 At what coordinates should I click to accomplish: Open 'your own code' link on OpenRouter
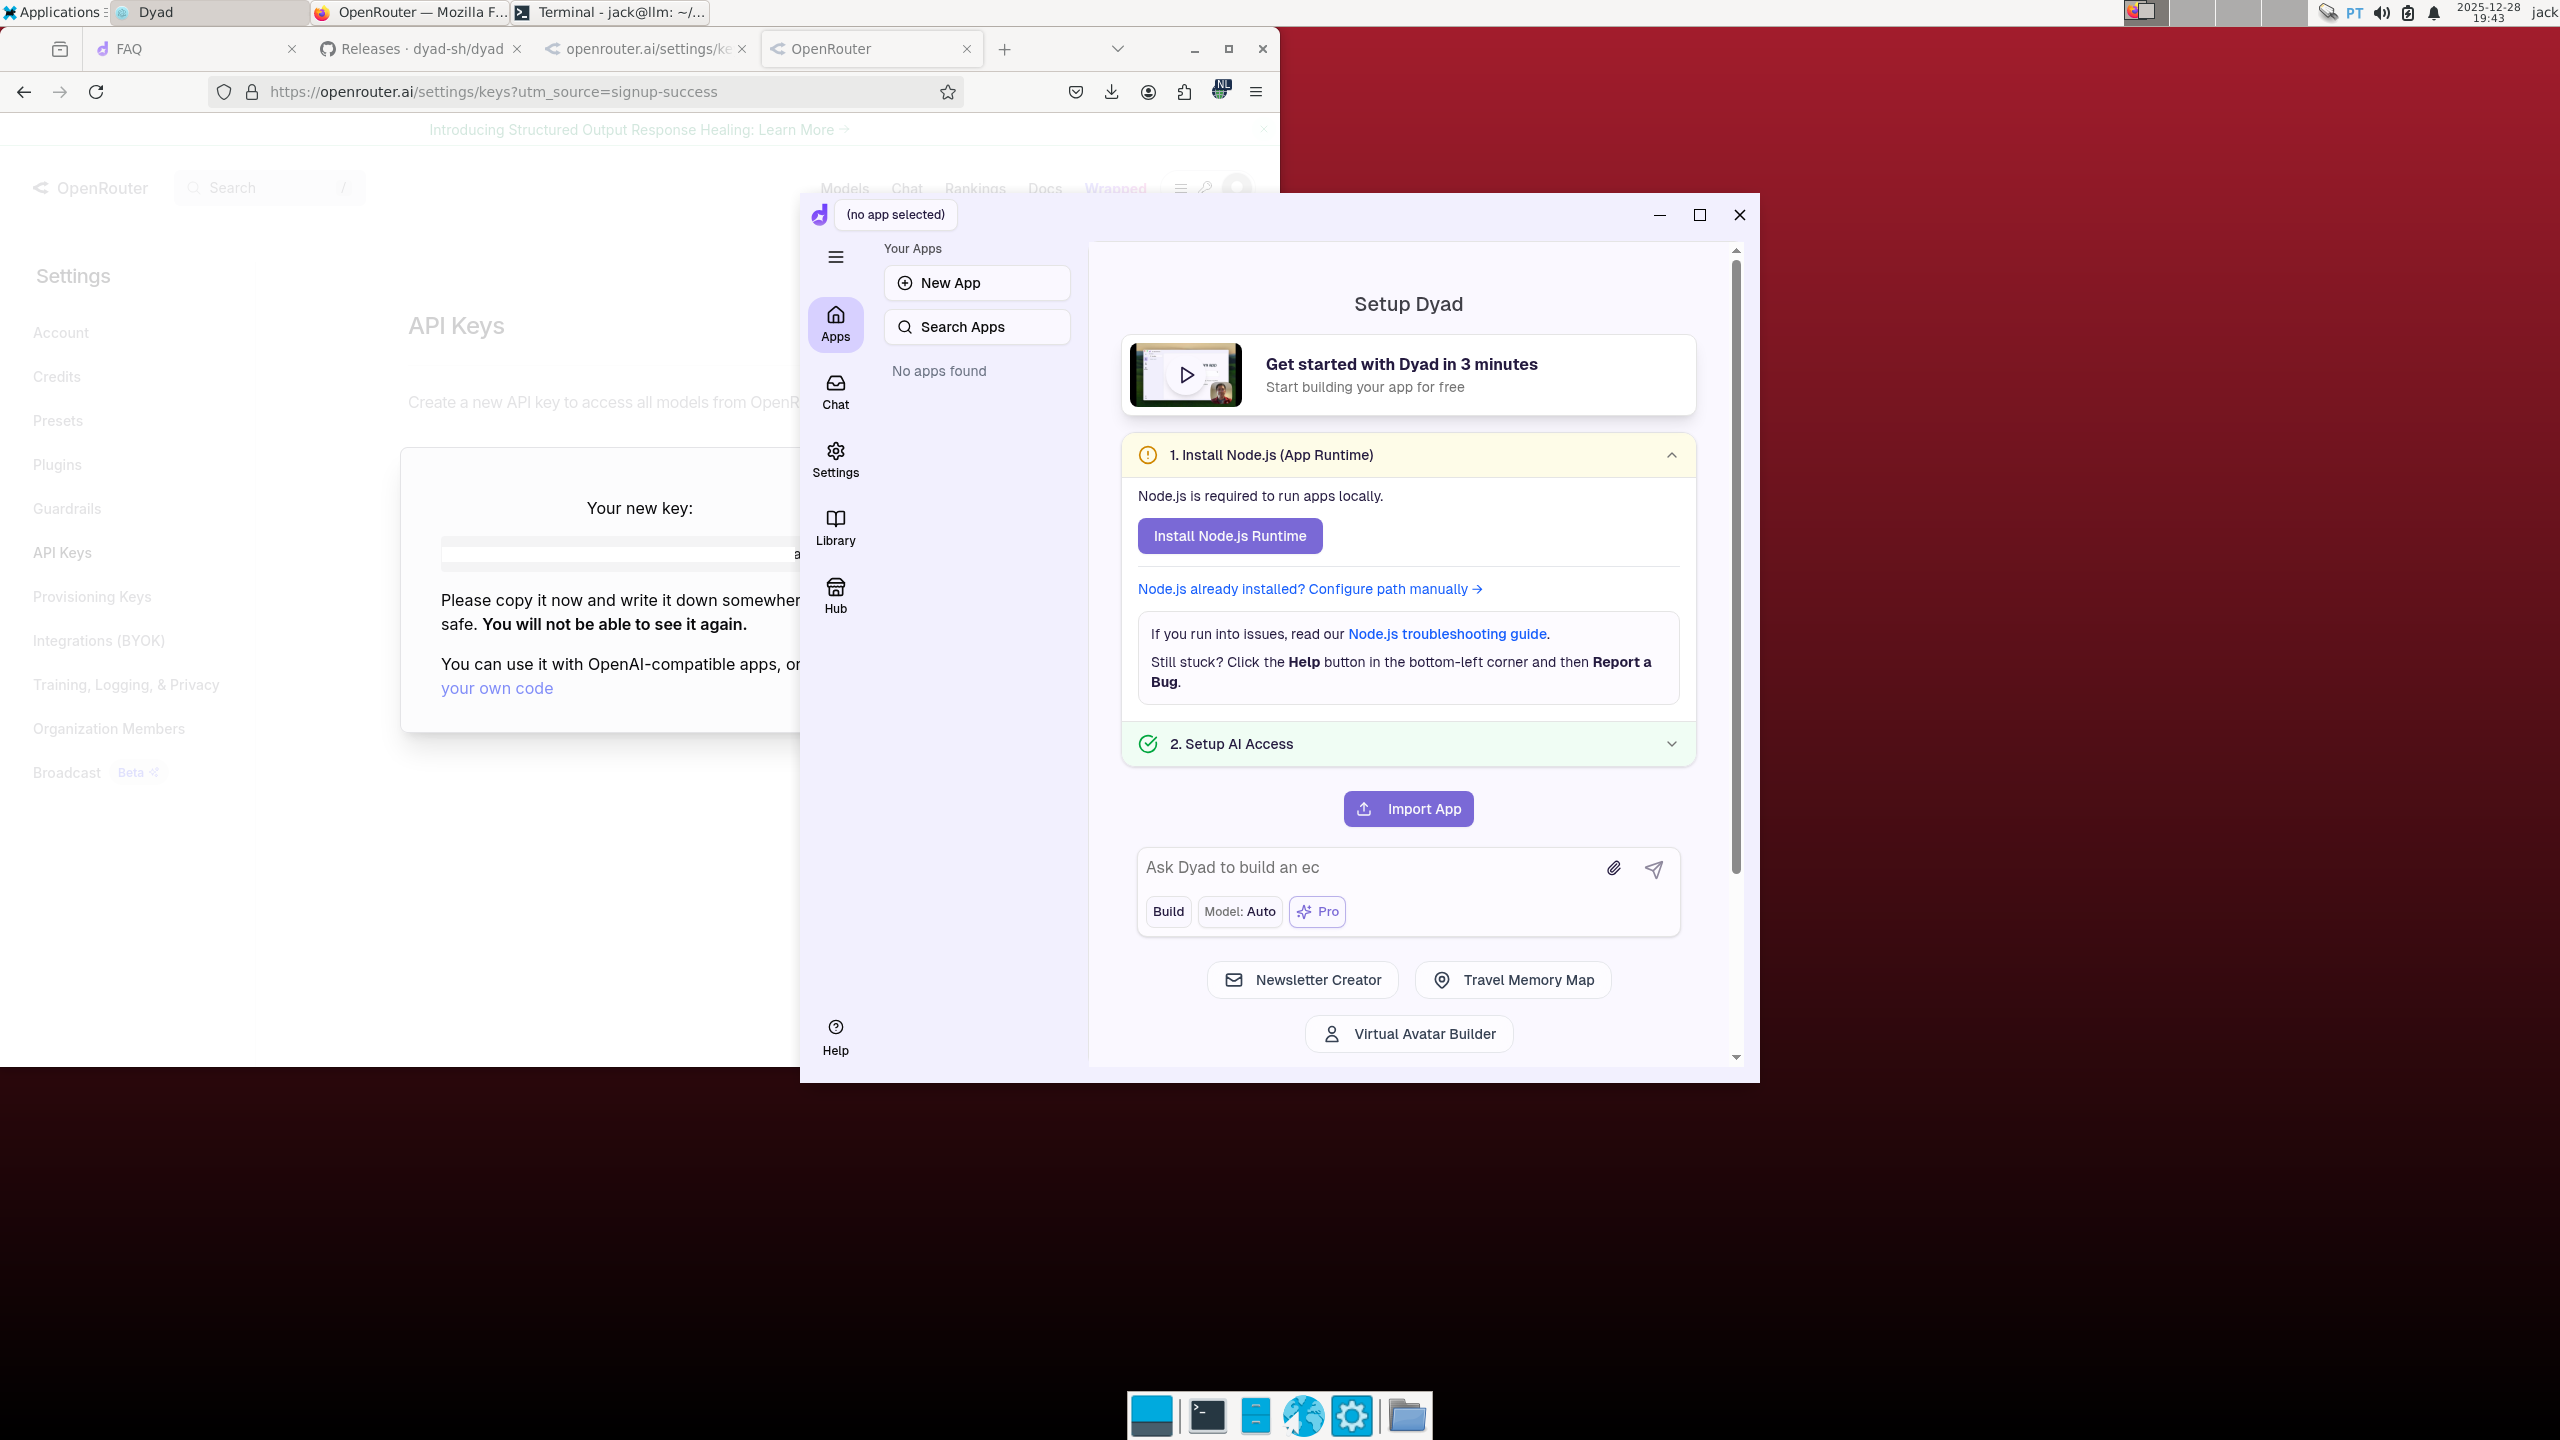(497, 688)
